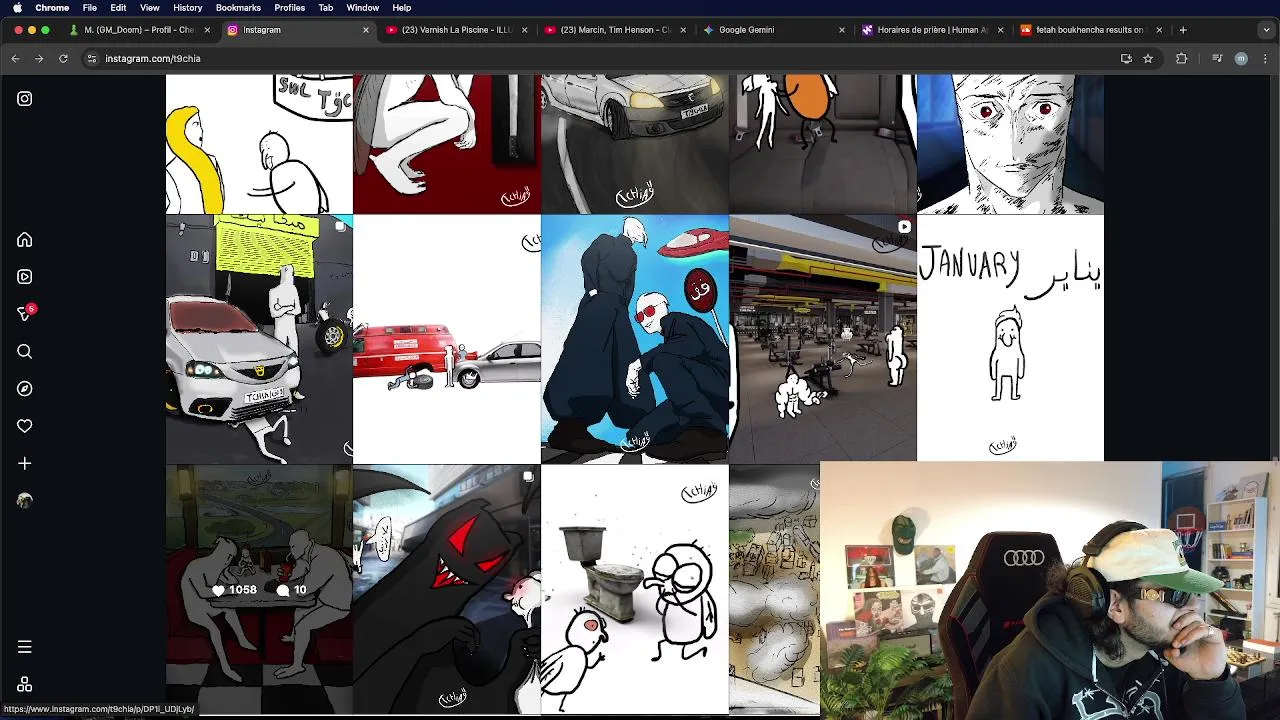The image size is (1280, 720).
Task: Open the Window menu
Action: tap(363, 8)
